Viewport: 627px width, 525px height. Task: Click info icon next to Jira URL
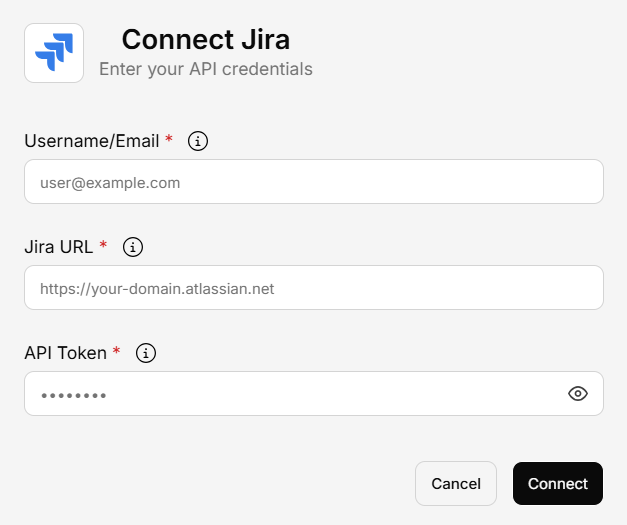(x=134, y=247)
